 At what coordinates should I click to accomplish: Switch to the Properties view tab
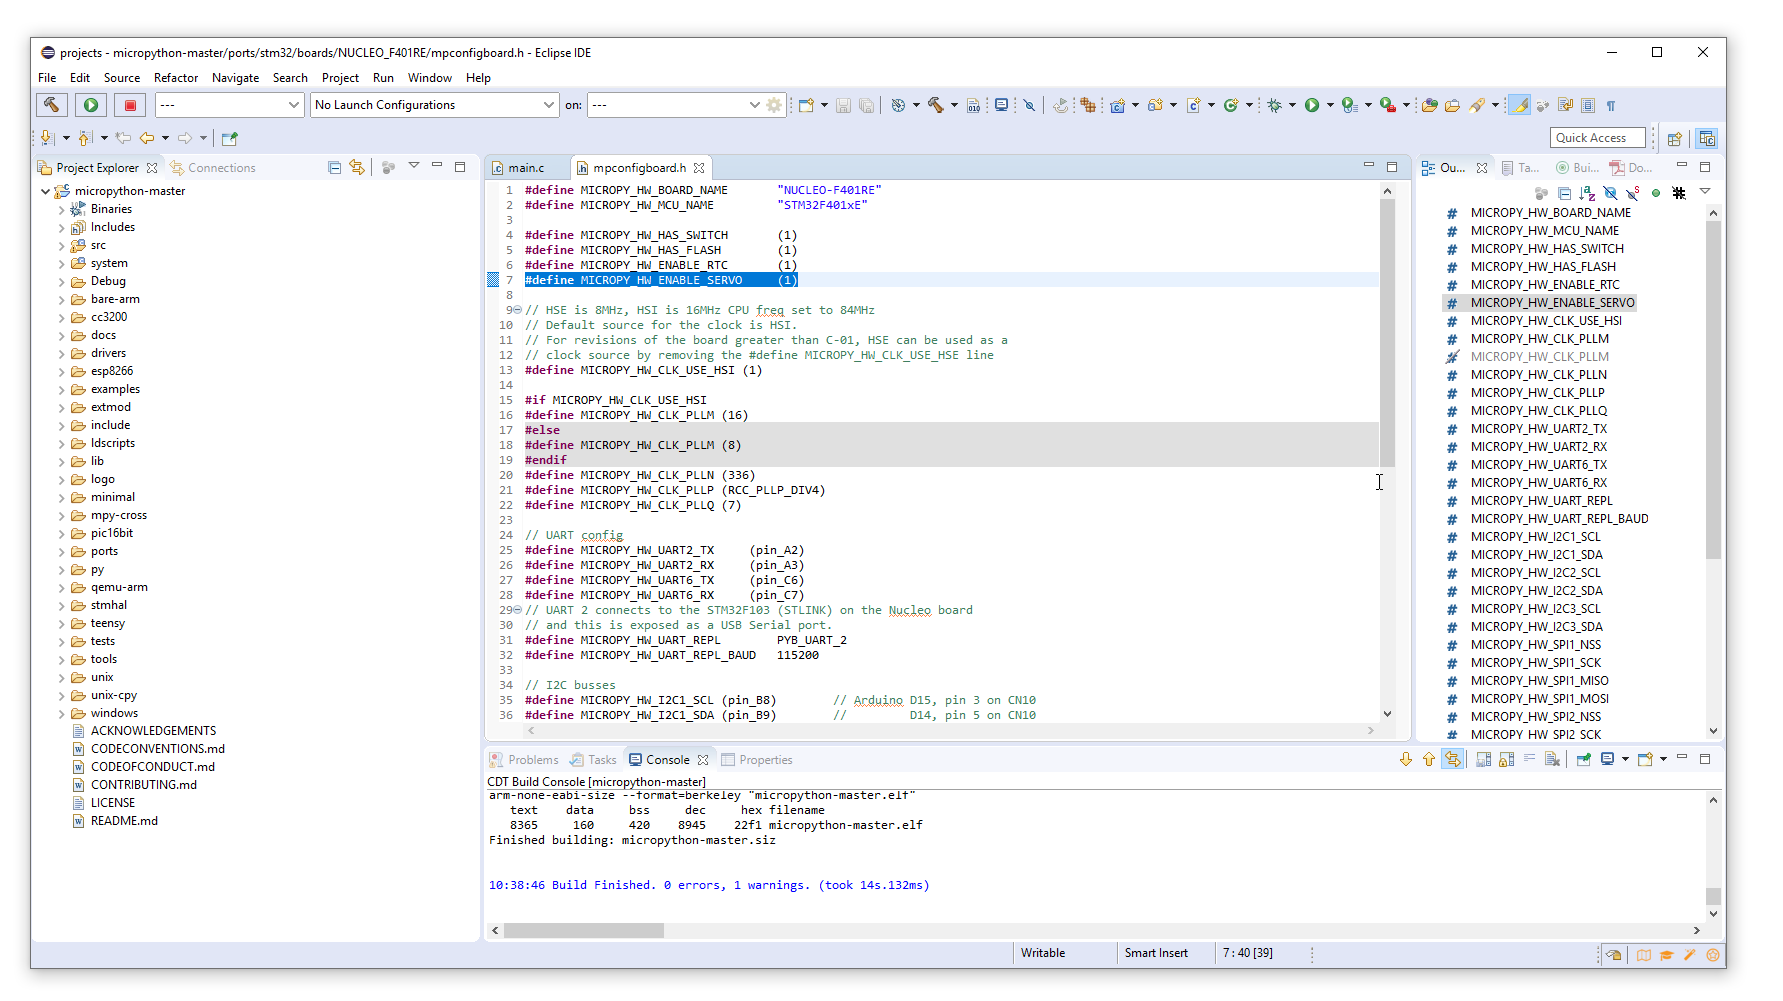click(x=756, y=760)
